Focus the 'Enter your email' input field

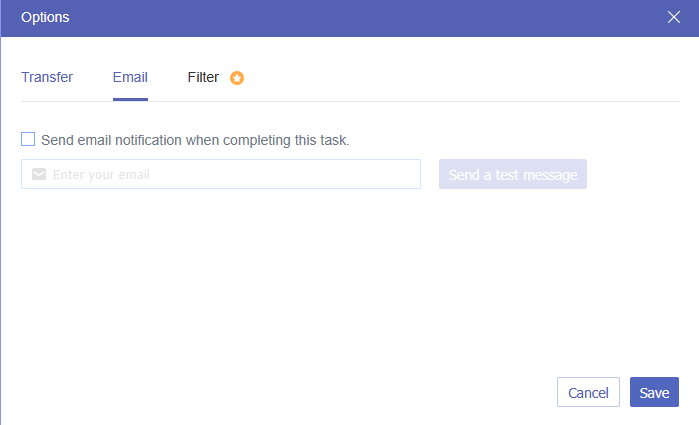click(x=230, y=174)
